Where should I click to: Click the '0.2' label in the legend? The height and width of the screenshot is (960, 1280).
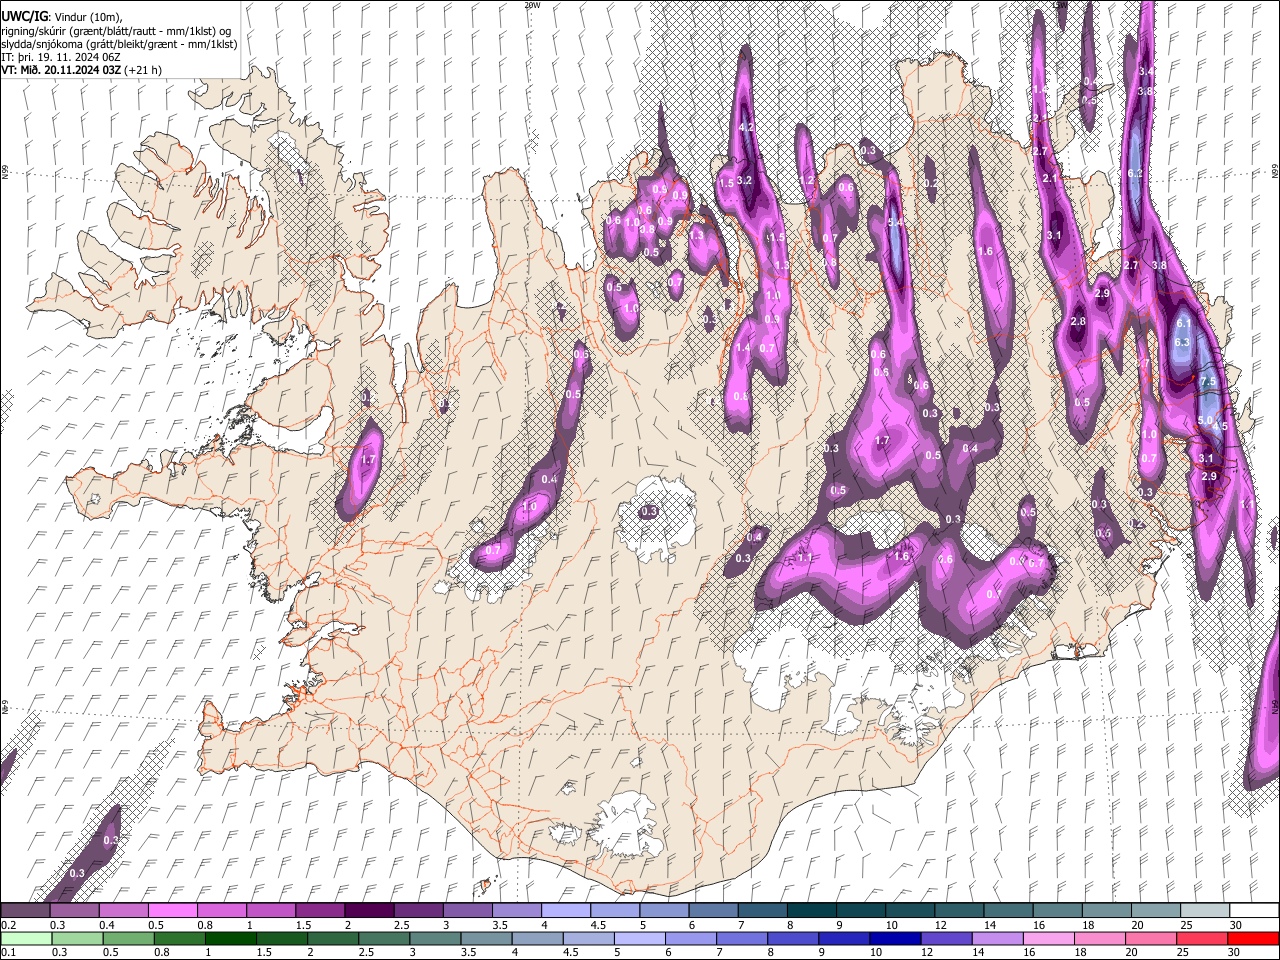pos(8,925)
